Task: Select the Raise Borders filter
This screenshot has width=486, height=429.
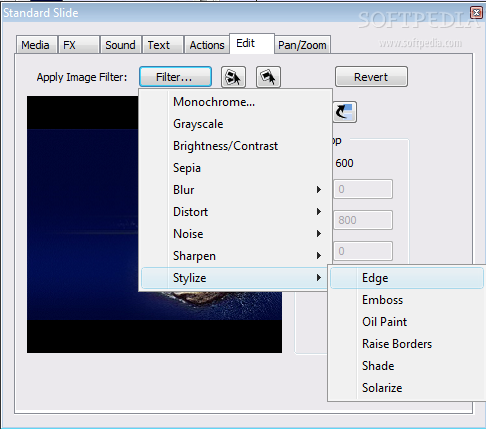Action: pyautogui.click(x=407, y=344)
